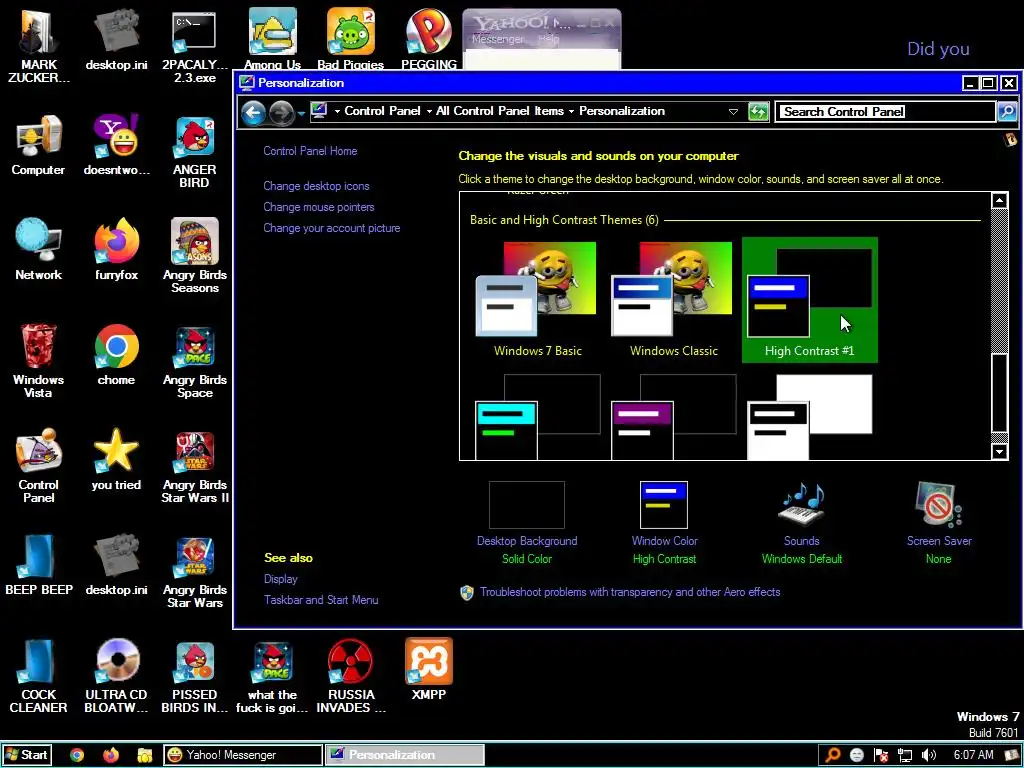Click the Back arrow in Personalization
1024x768 pixels.
pos(253,113)
